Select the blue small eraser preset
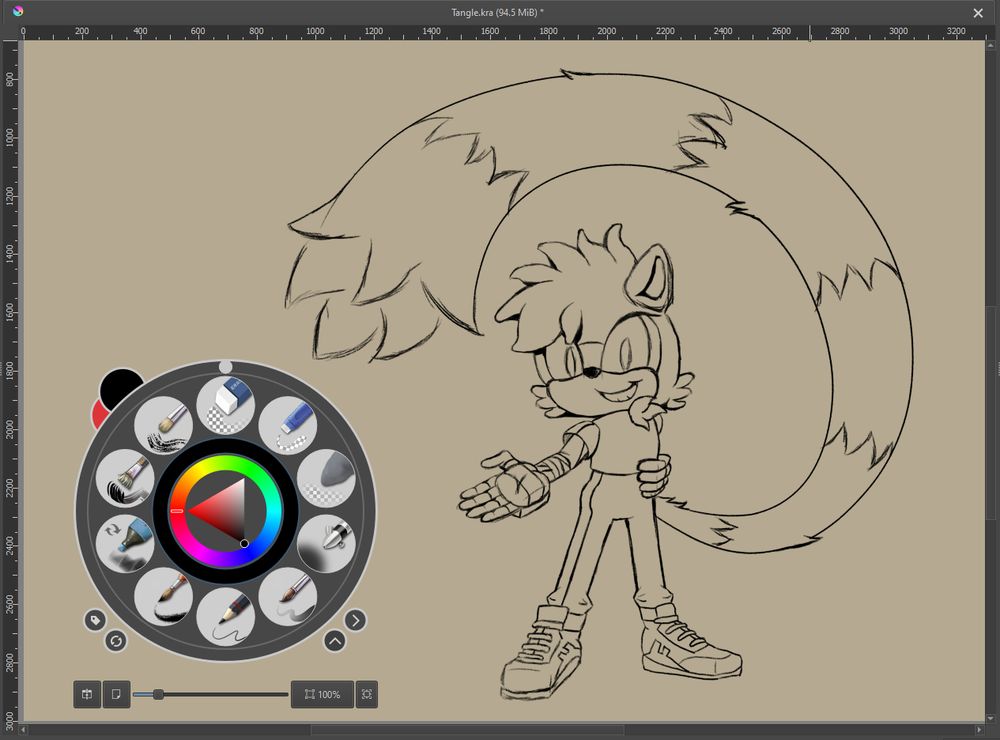 coord(288,424)
